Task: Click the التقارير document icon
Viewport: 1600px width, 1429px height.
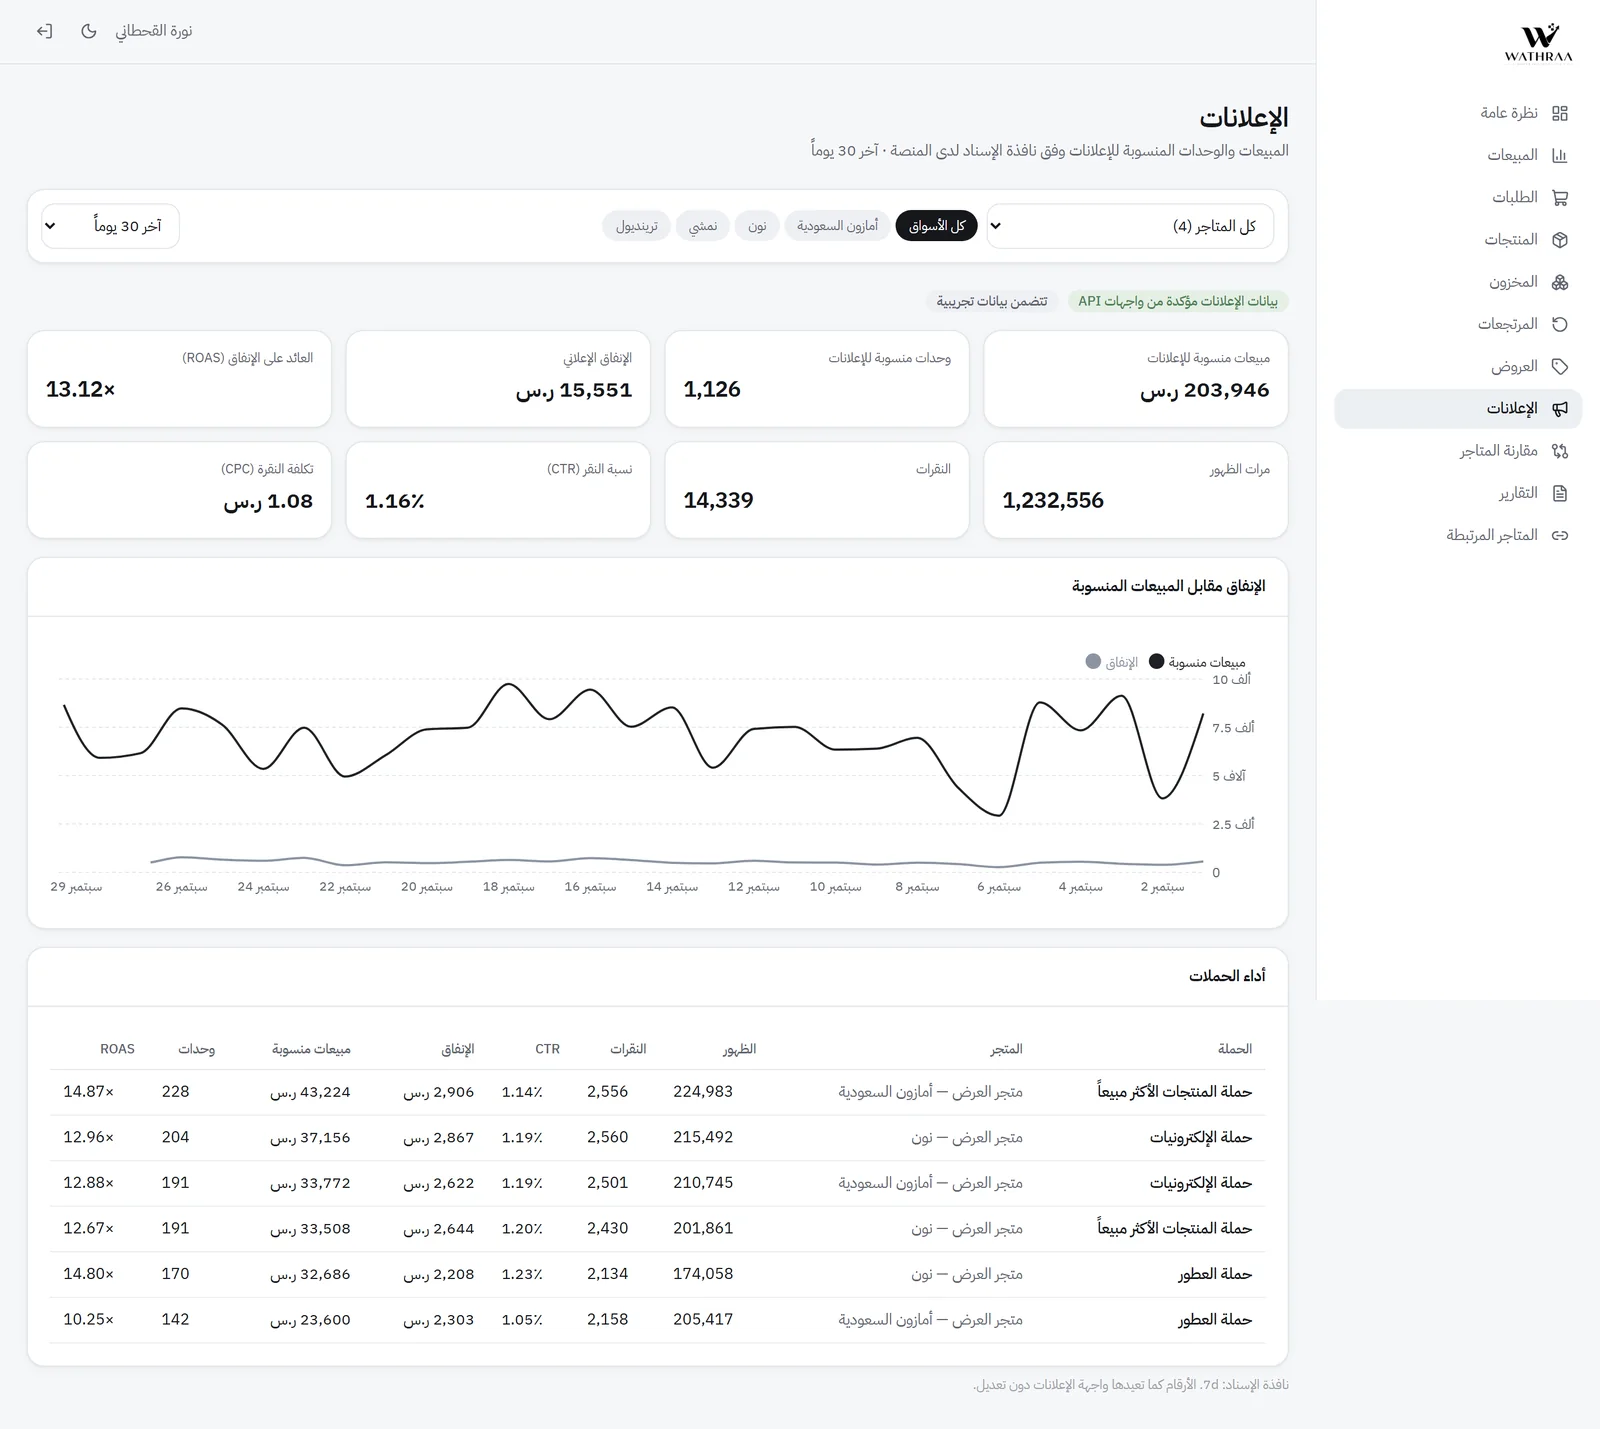Action: point(1560,493)
